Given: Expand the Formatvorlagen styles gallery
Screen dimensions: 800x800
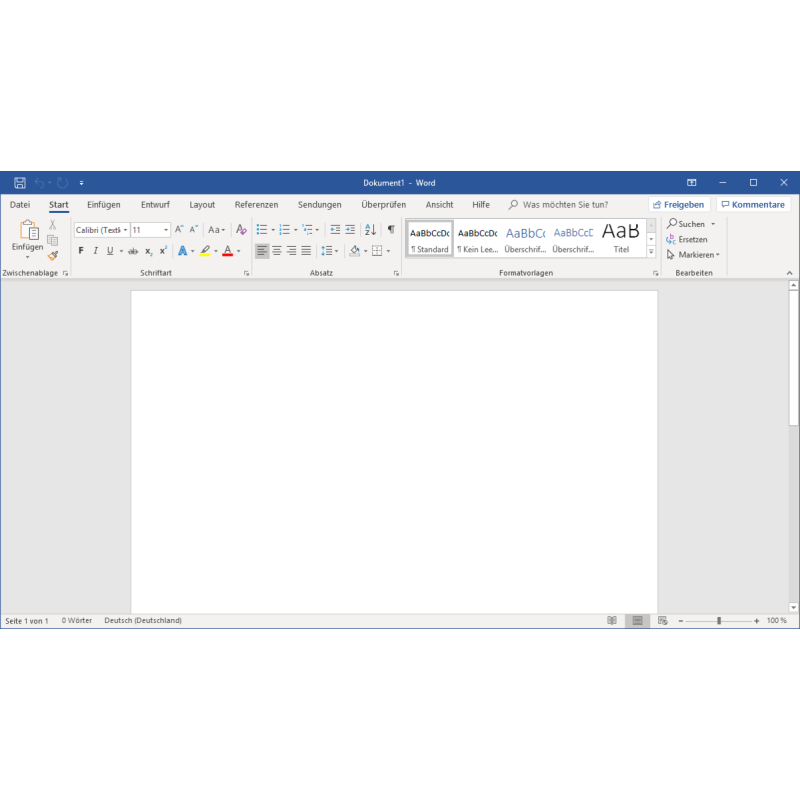Looking at the screenshot, I should (x=651, y=252).
